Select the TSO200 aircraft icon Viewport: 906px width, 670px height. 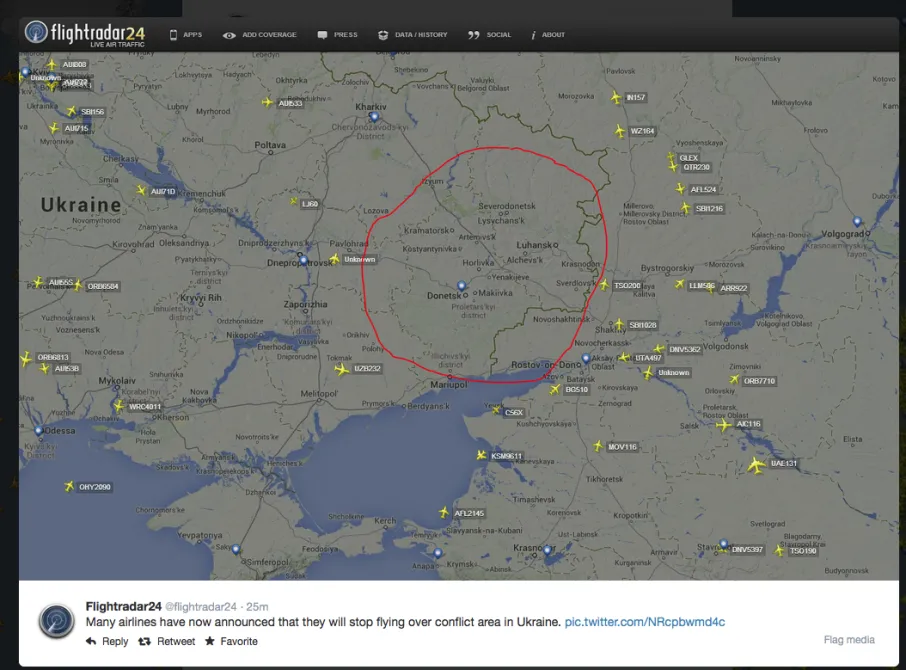pos(604,285)
